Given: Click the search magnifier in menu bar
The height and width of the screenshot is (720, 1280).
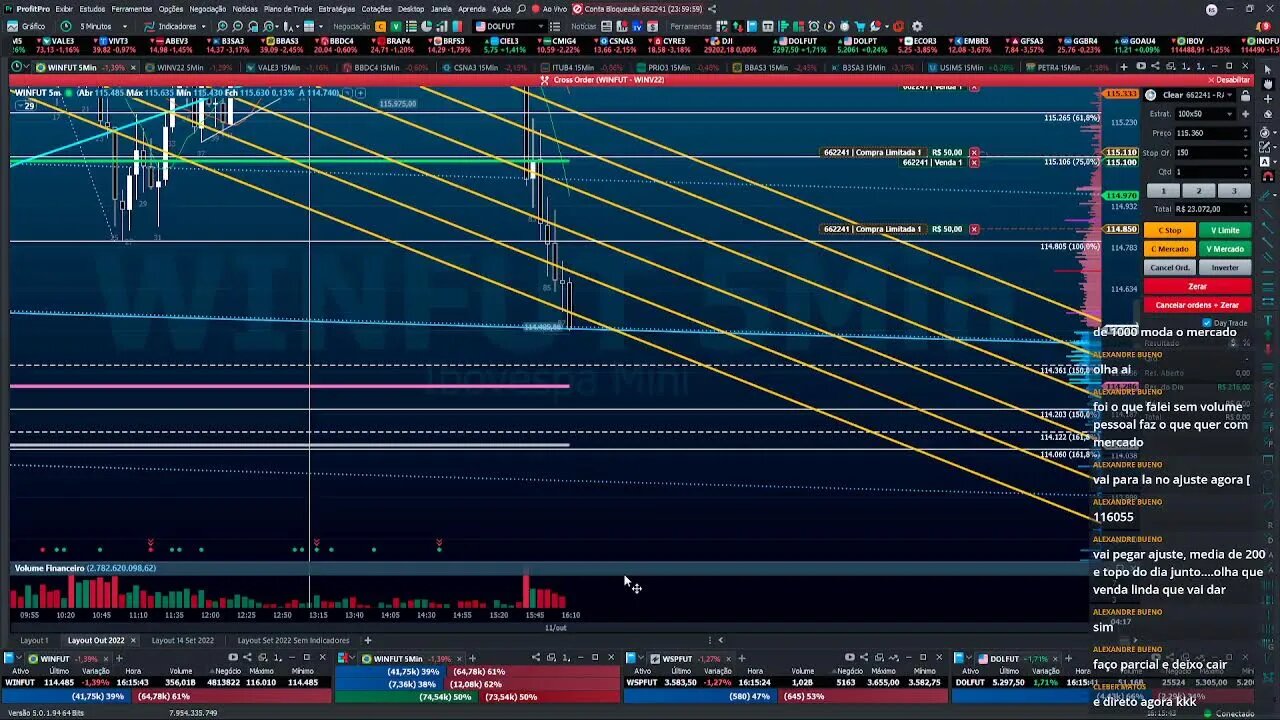Looking at the screenshot, I should (x=522, y=9).
